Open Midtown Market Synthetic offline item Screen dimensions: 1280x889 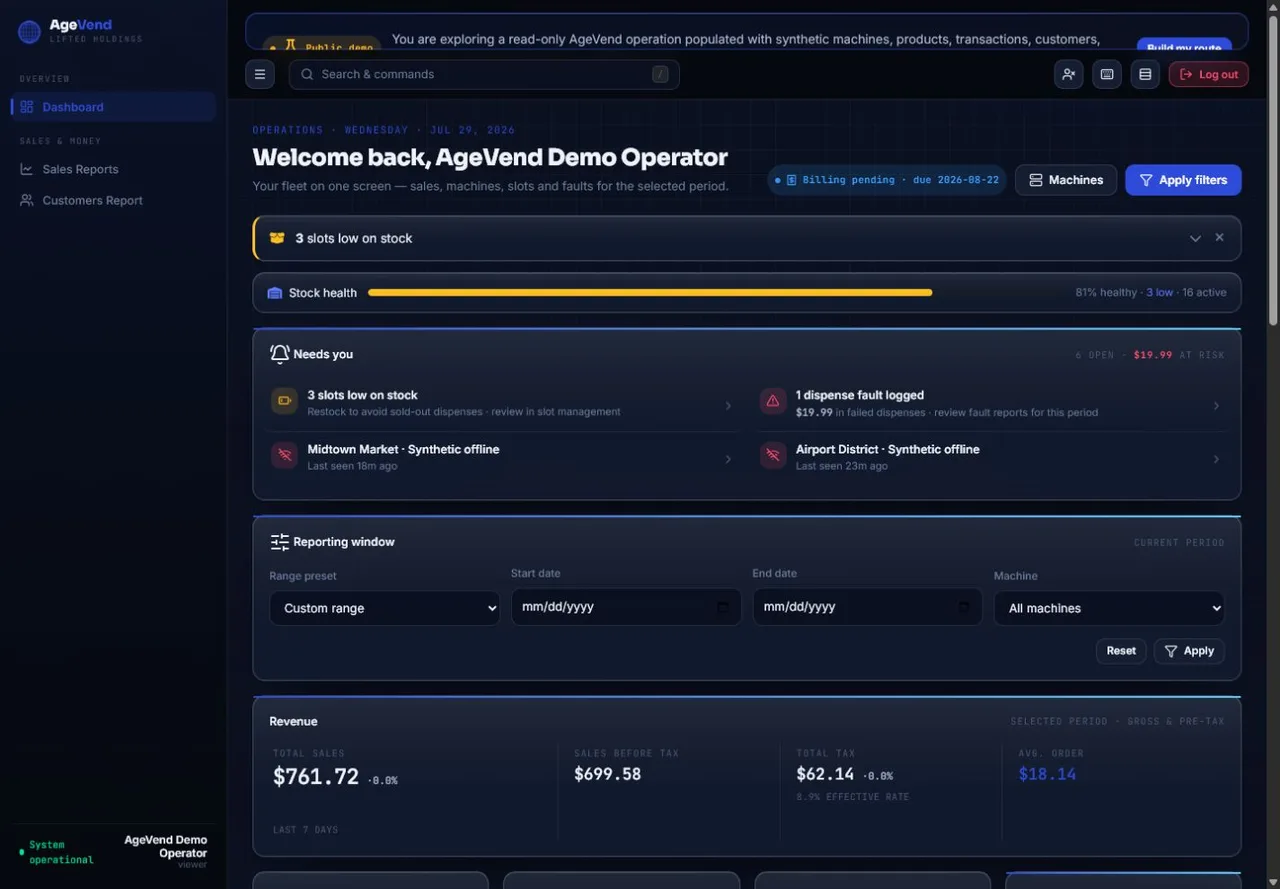pos(503,458)
